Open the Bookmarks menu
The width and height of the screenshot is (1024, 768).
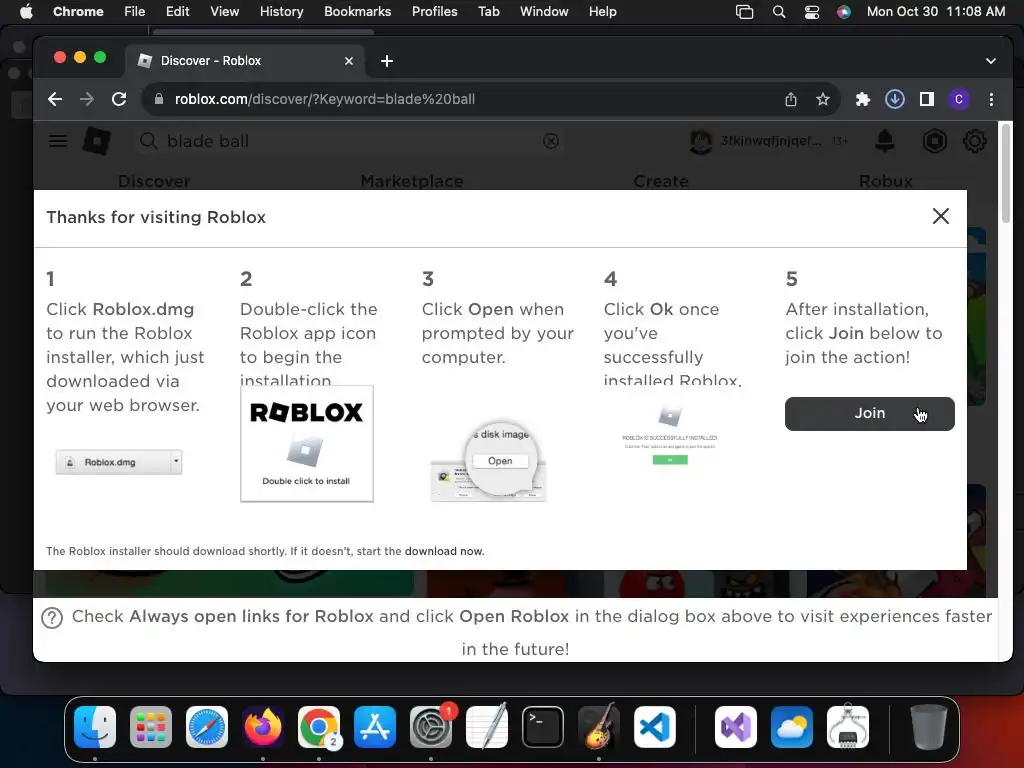(357, 11)
